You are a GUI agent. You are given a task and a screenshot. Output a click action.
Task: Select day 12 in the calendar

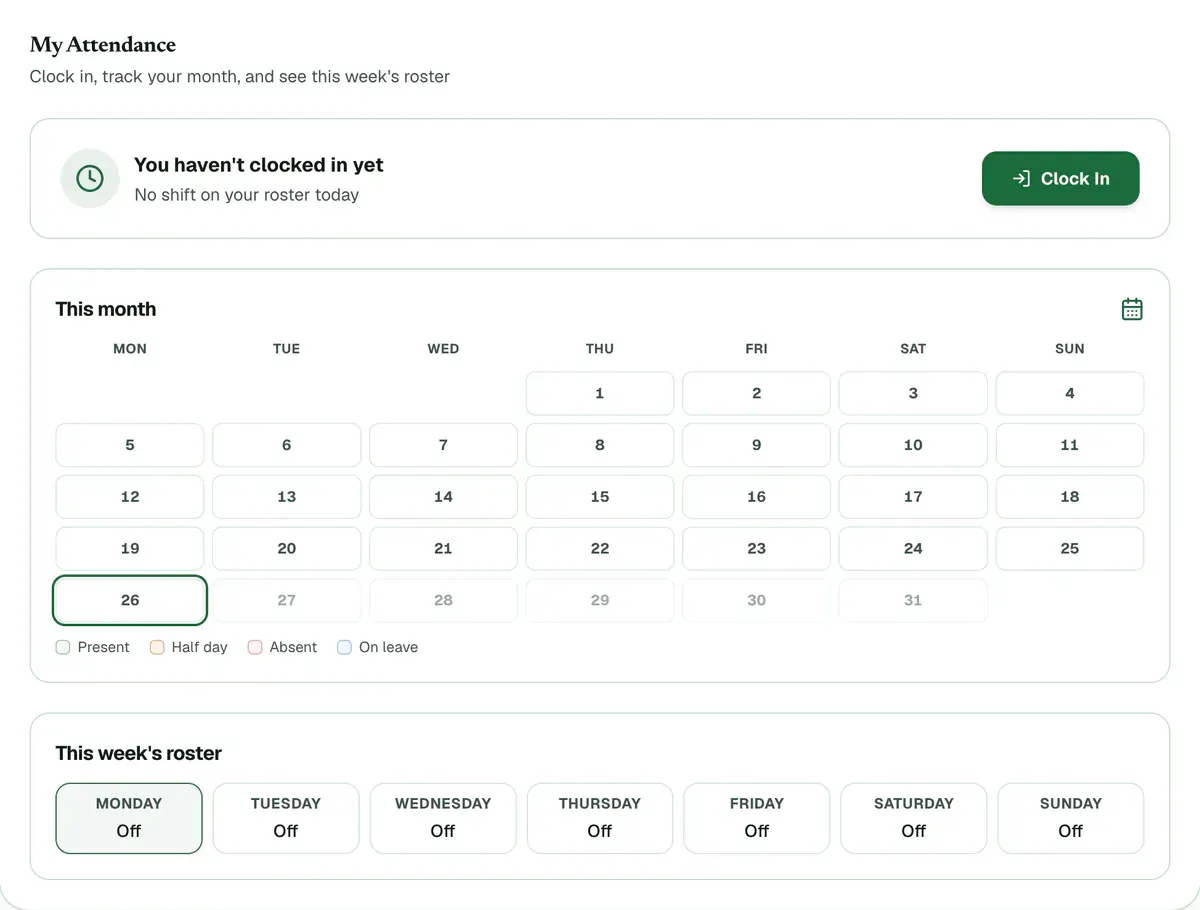[130, 497]
